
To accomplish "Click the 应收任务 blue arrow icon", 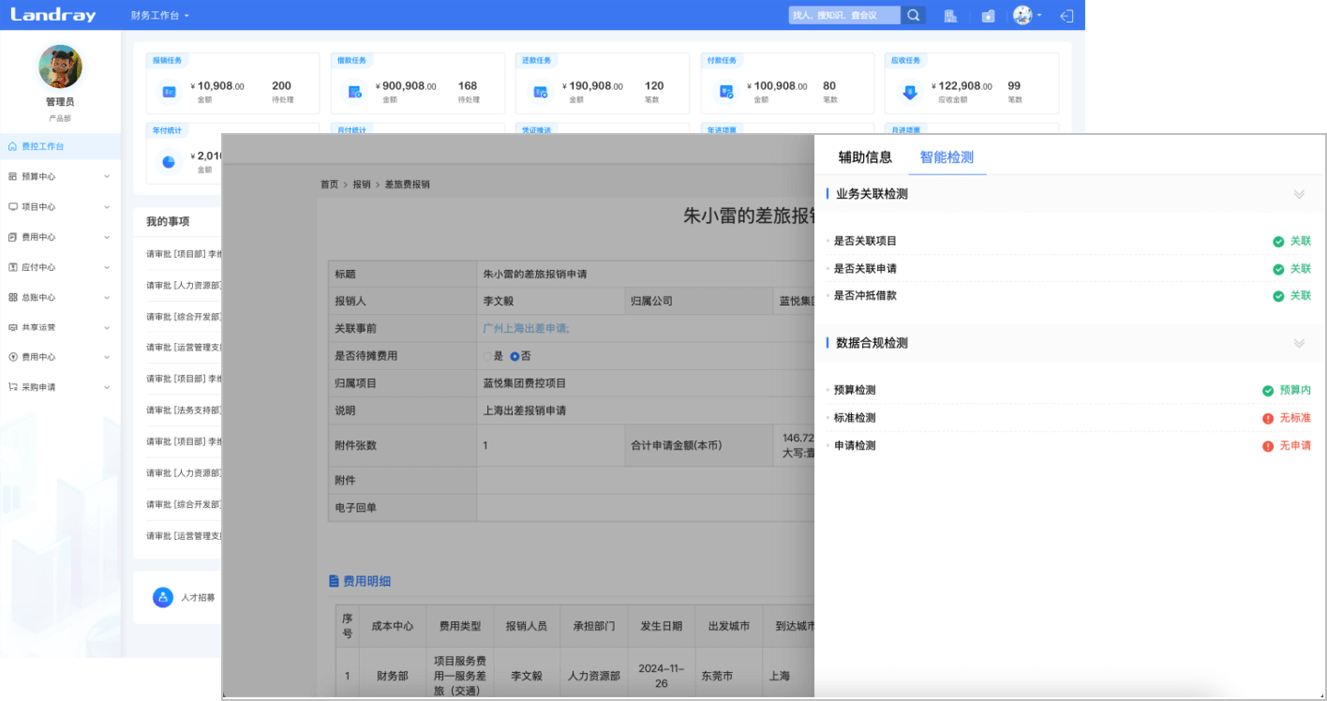I will point(910,92).
